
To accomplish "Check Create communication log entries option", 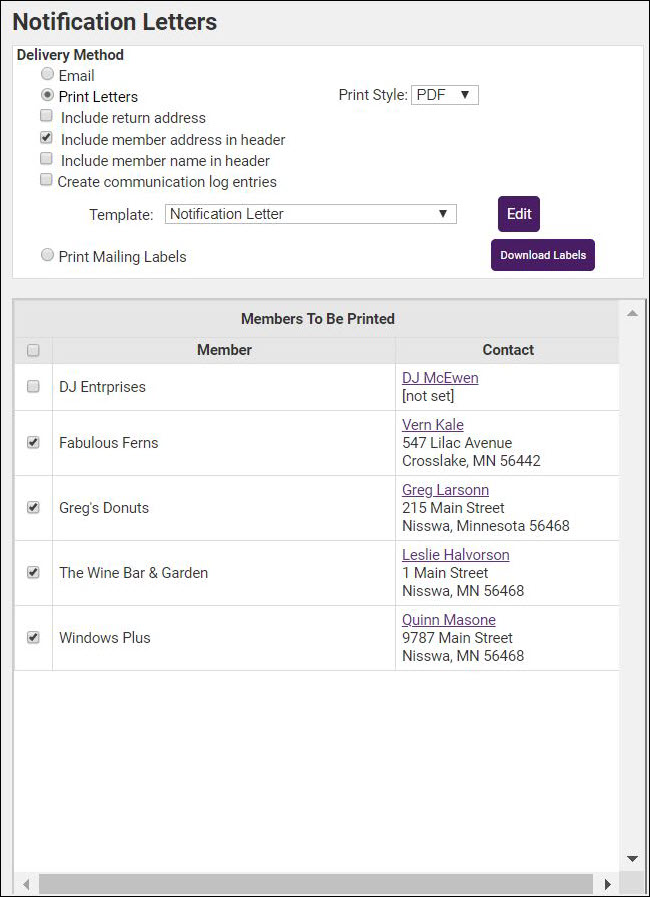I will click(46, 181).
